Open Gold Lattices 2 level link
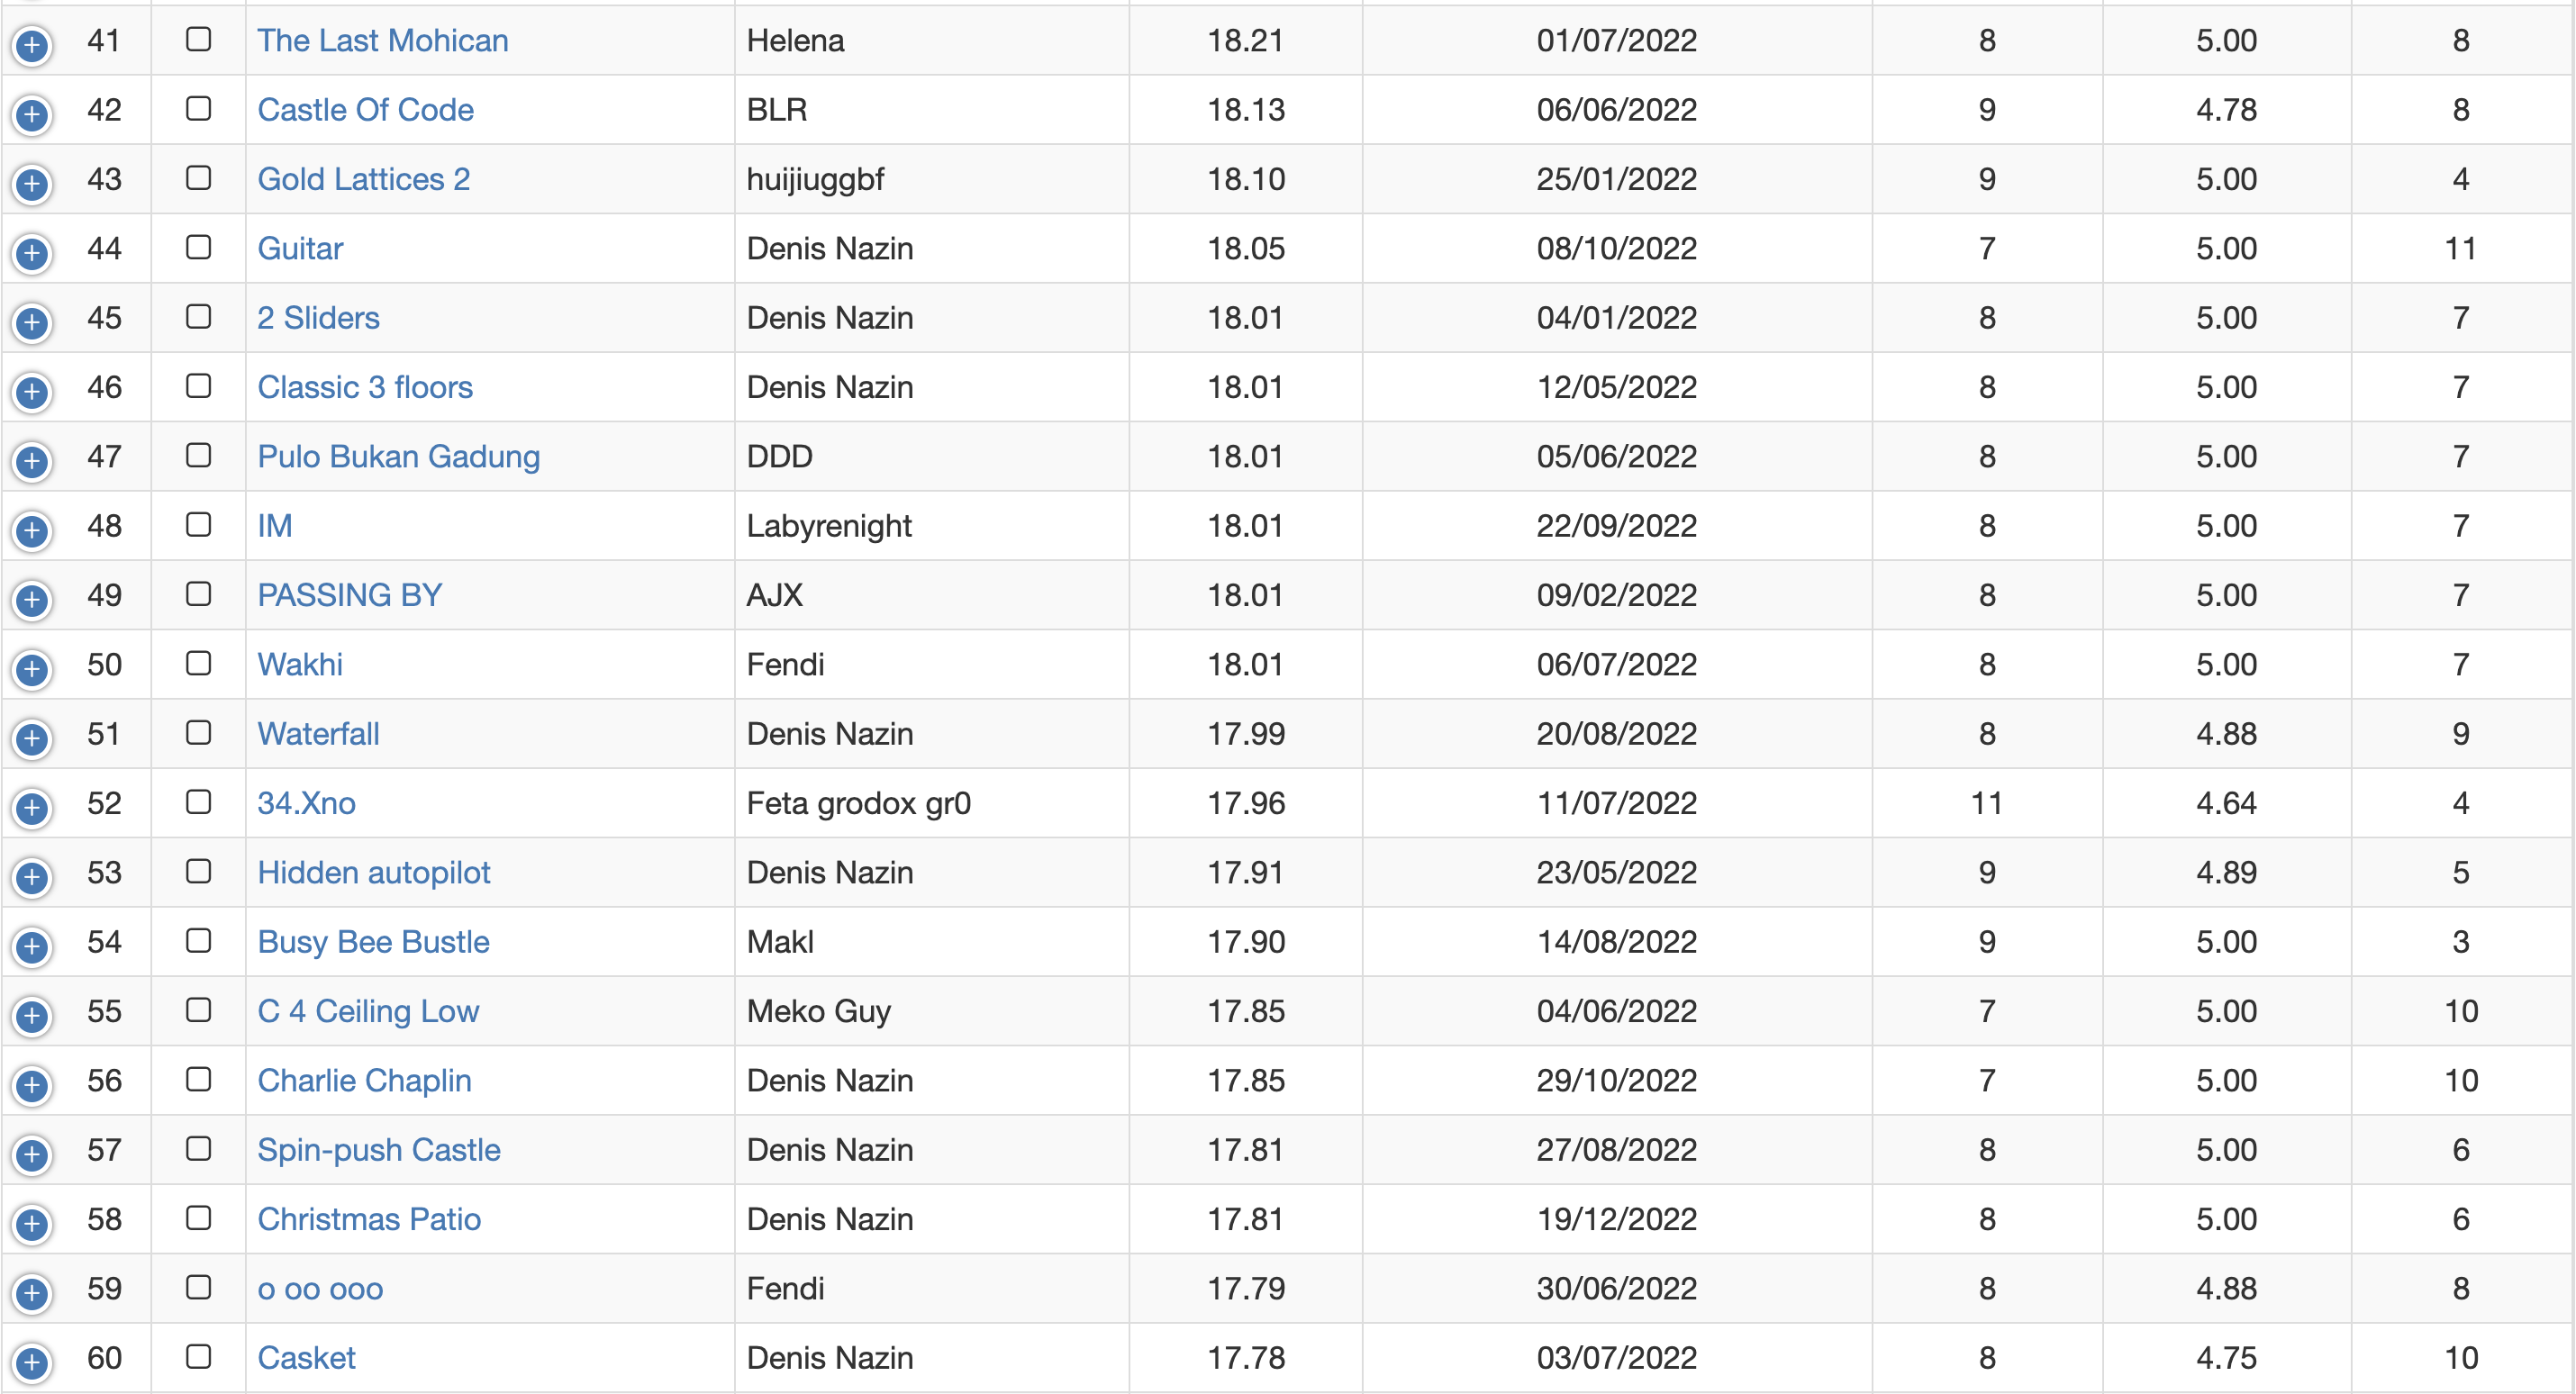Viewport: 2576px width, 1394px height. (x=363, y=179)
